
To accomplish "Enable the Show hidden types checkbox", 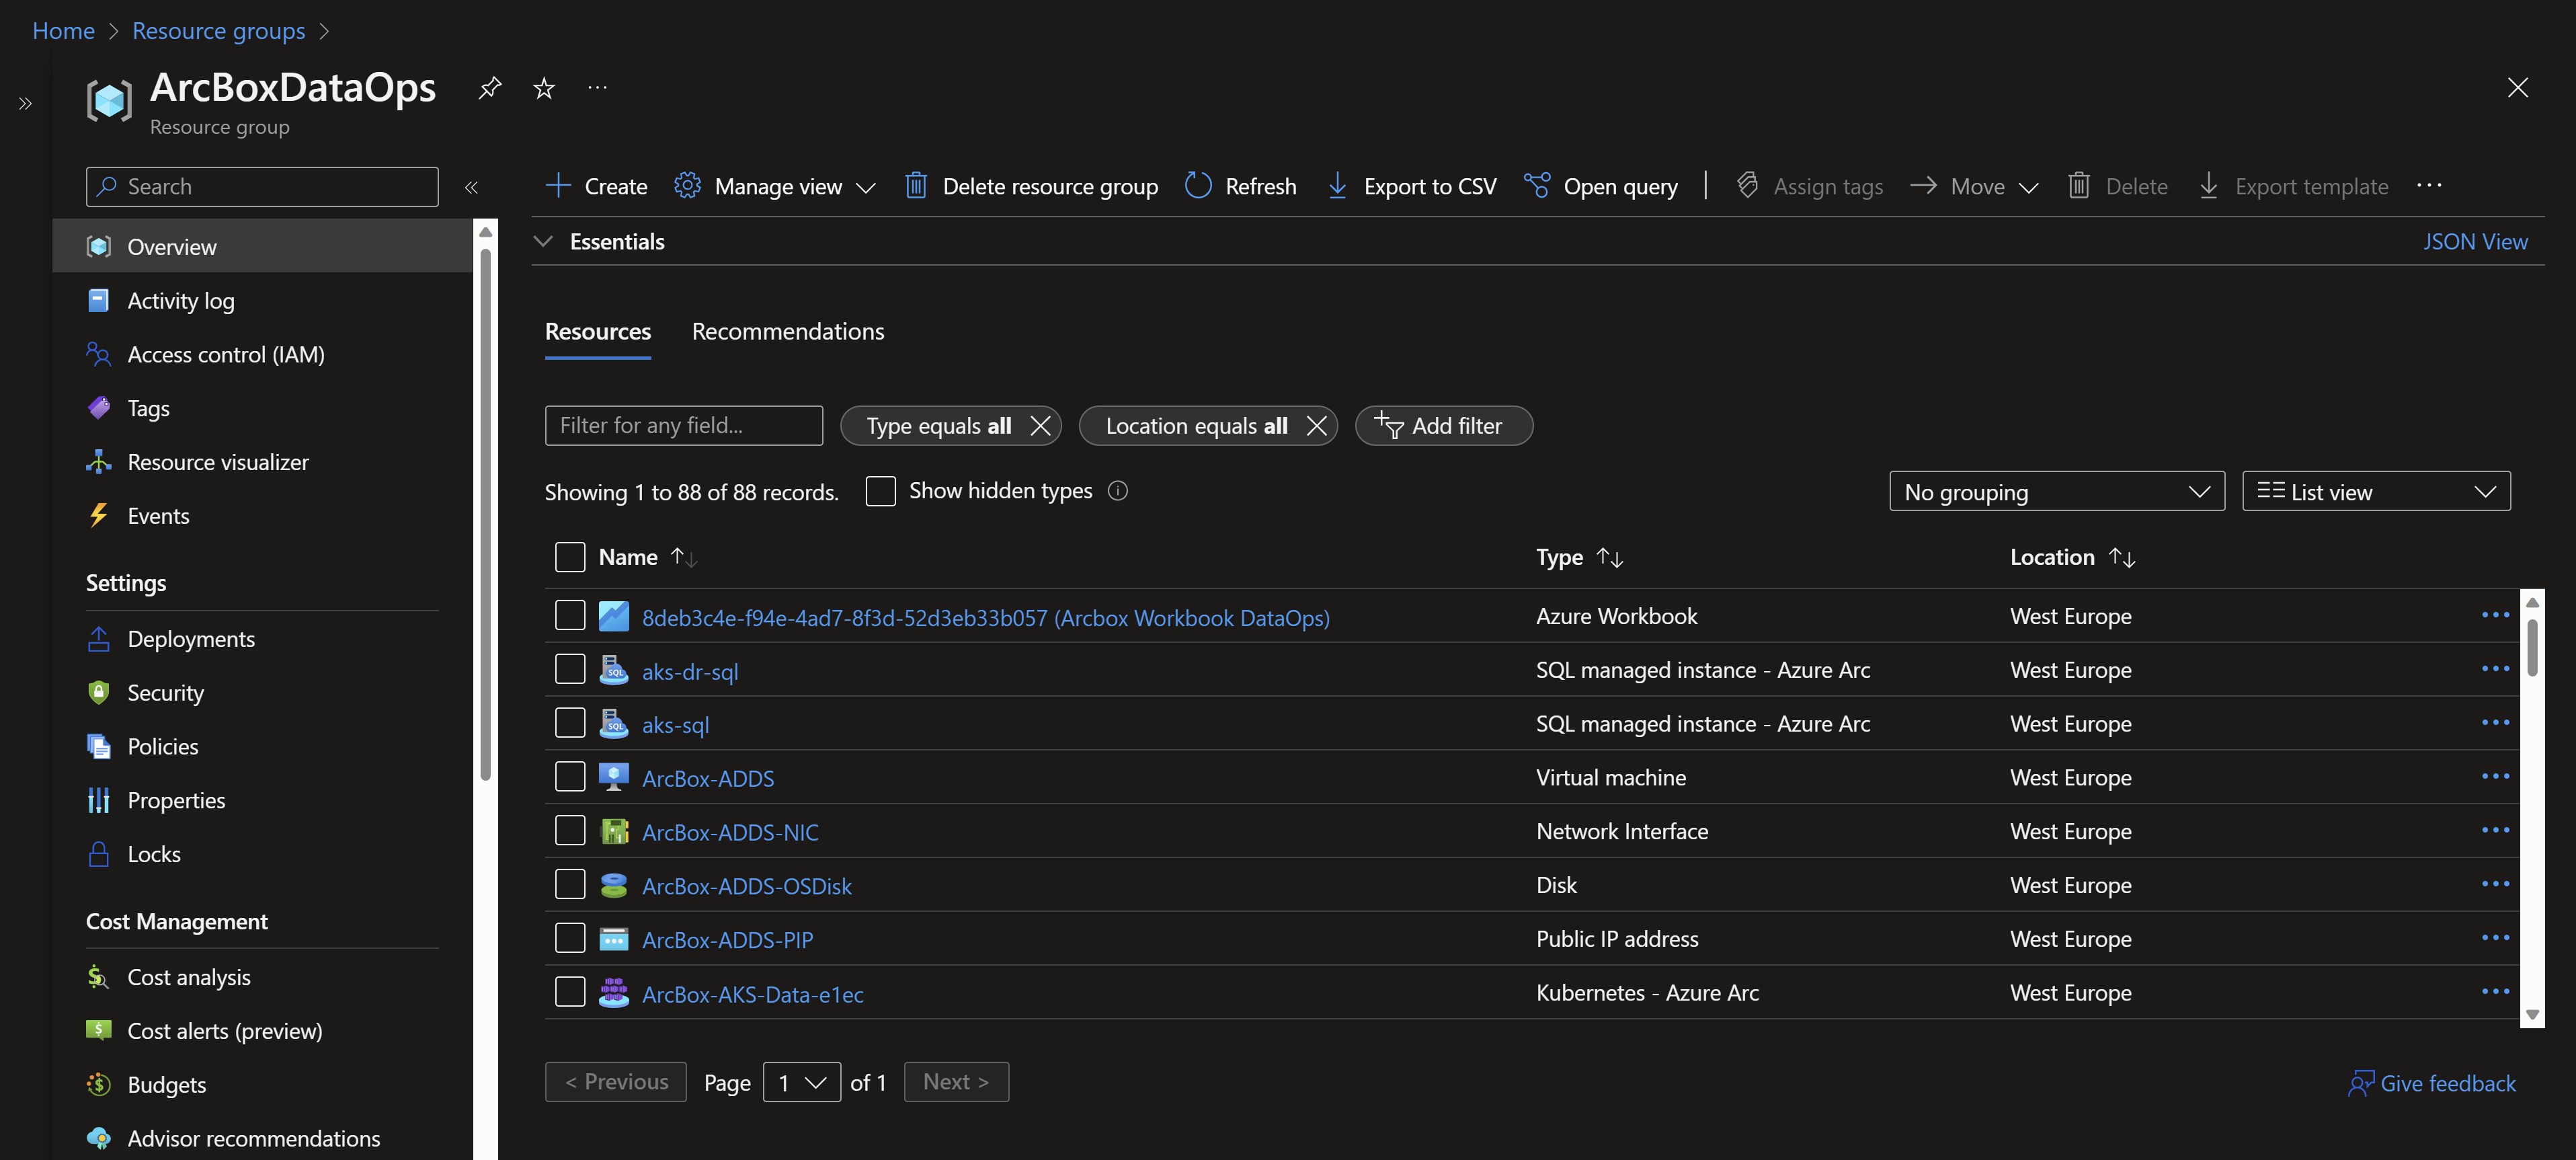I will pyautogui.click(x=880, y=491).
